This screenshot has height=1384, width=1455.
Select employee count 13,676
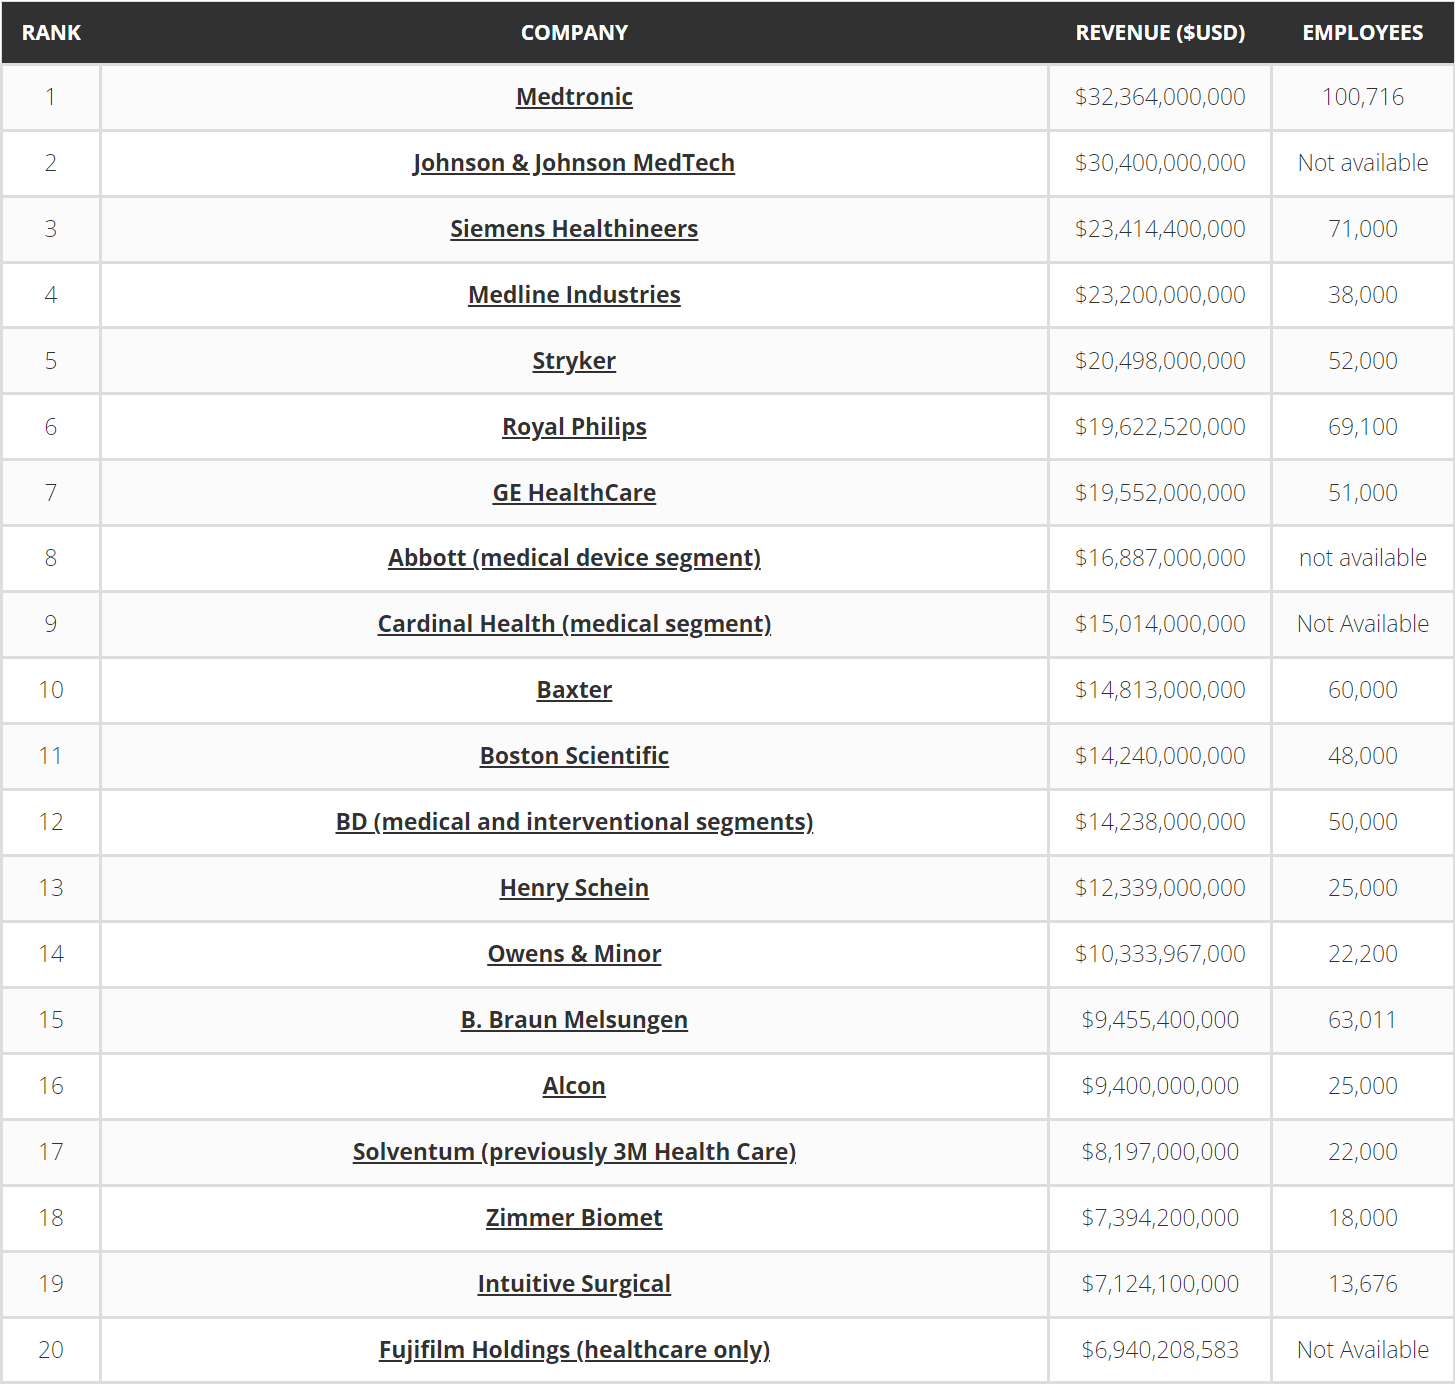click(x=1363, y=1284)
